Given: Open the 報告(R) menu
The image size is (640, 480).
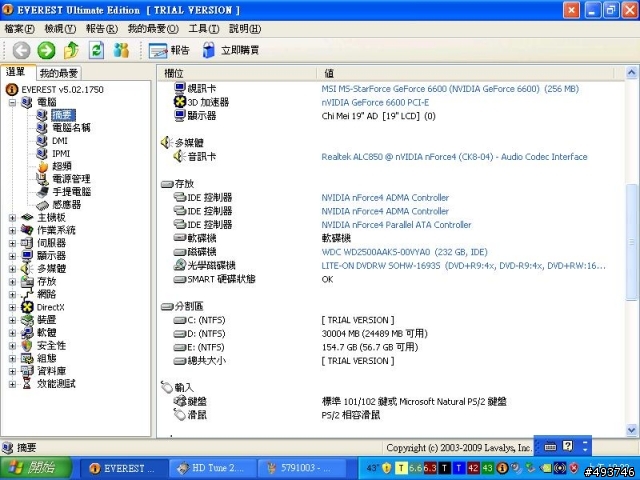Looking at the screenshot, I should [102, 29].
